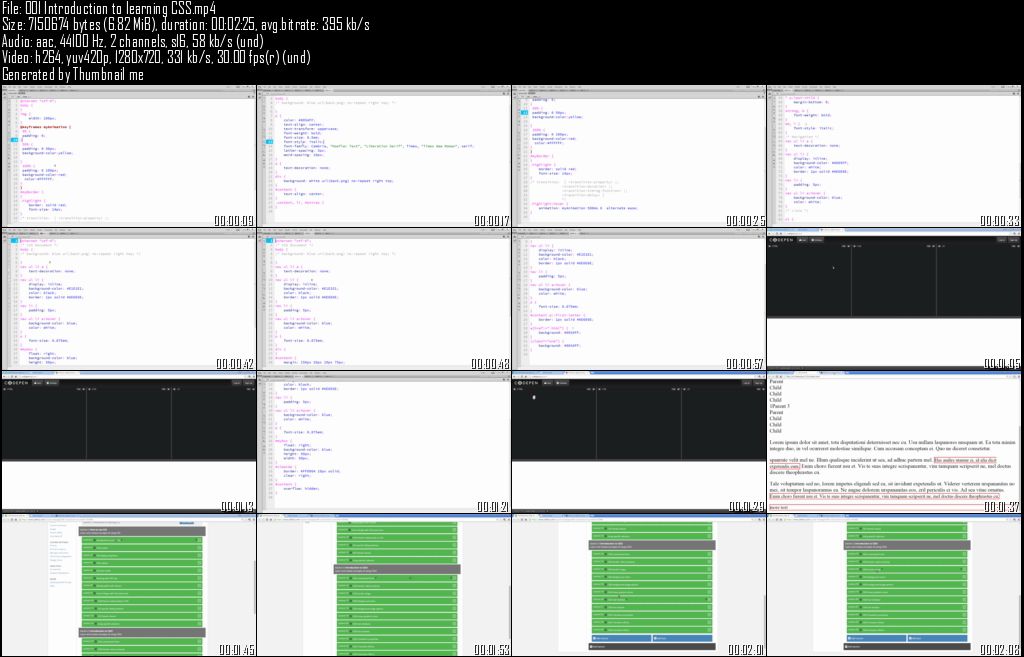Viewport: 1024px width, 657px height.
Task: Click the CodePen logo in frame 00:01:13
Action: pyautogui.click(x=15, y=383)
